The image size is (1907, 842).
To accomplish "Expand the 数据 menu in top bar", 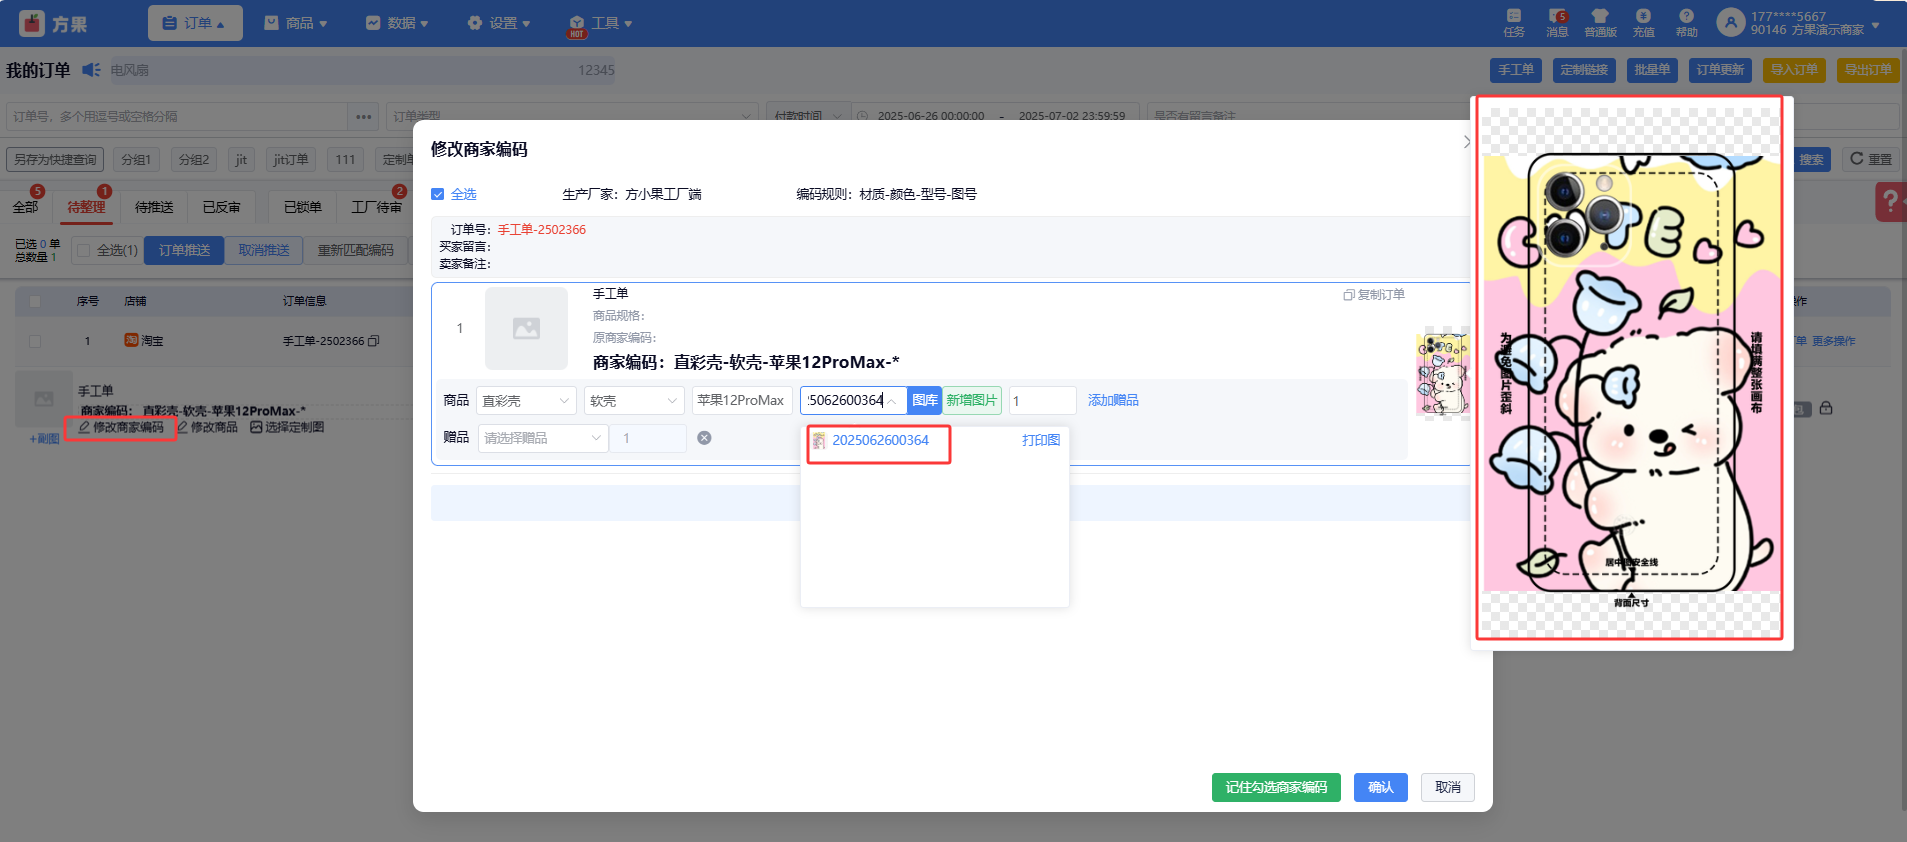I will pos(397,23).
